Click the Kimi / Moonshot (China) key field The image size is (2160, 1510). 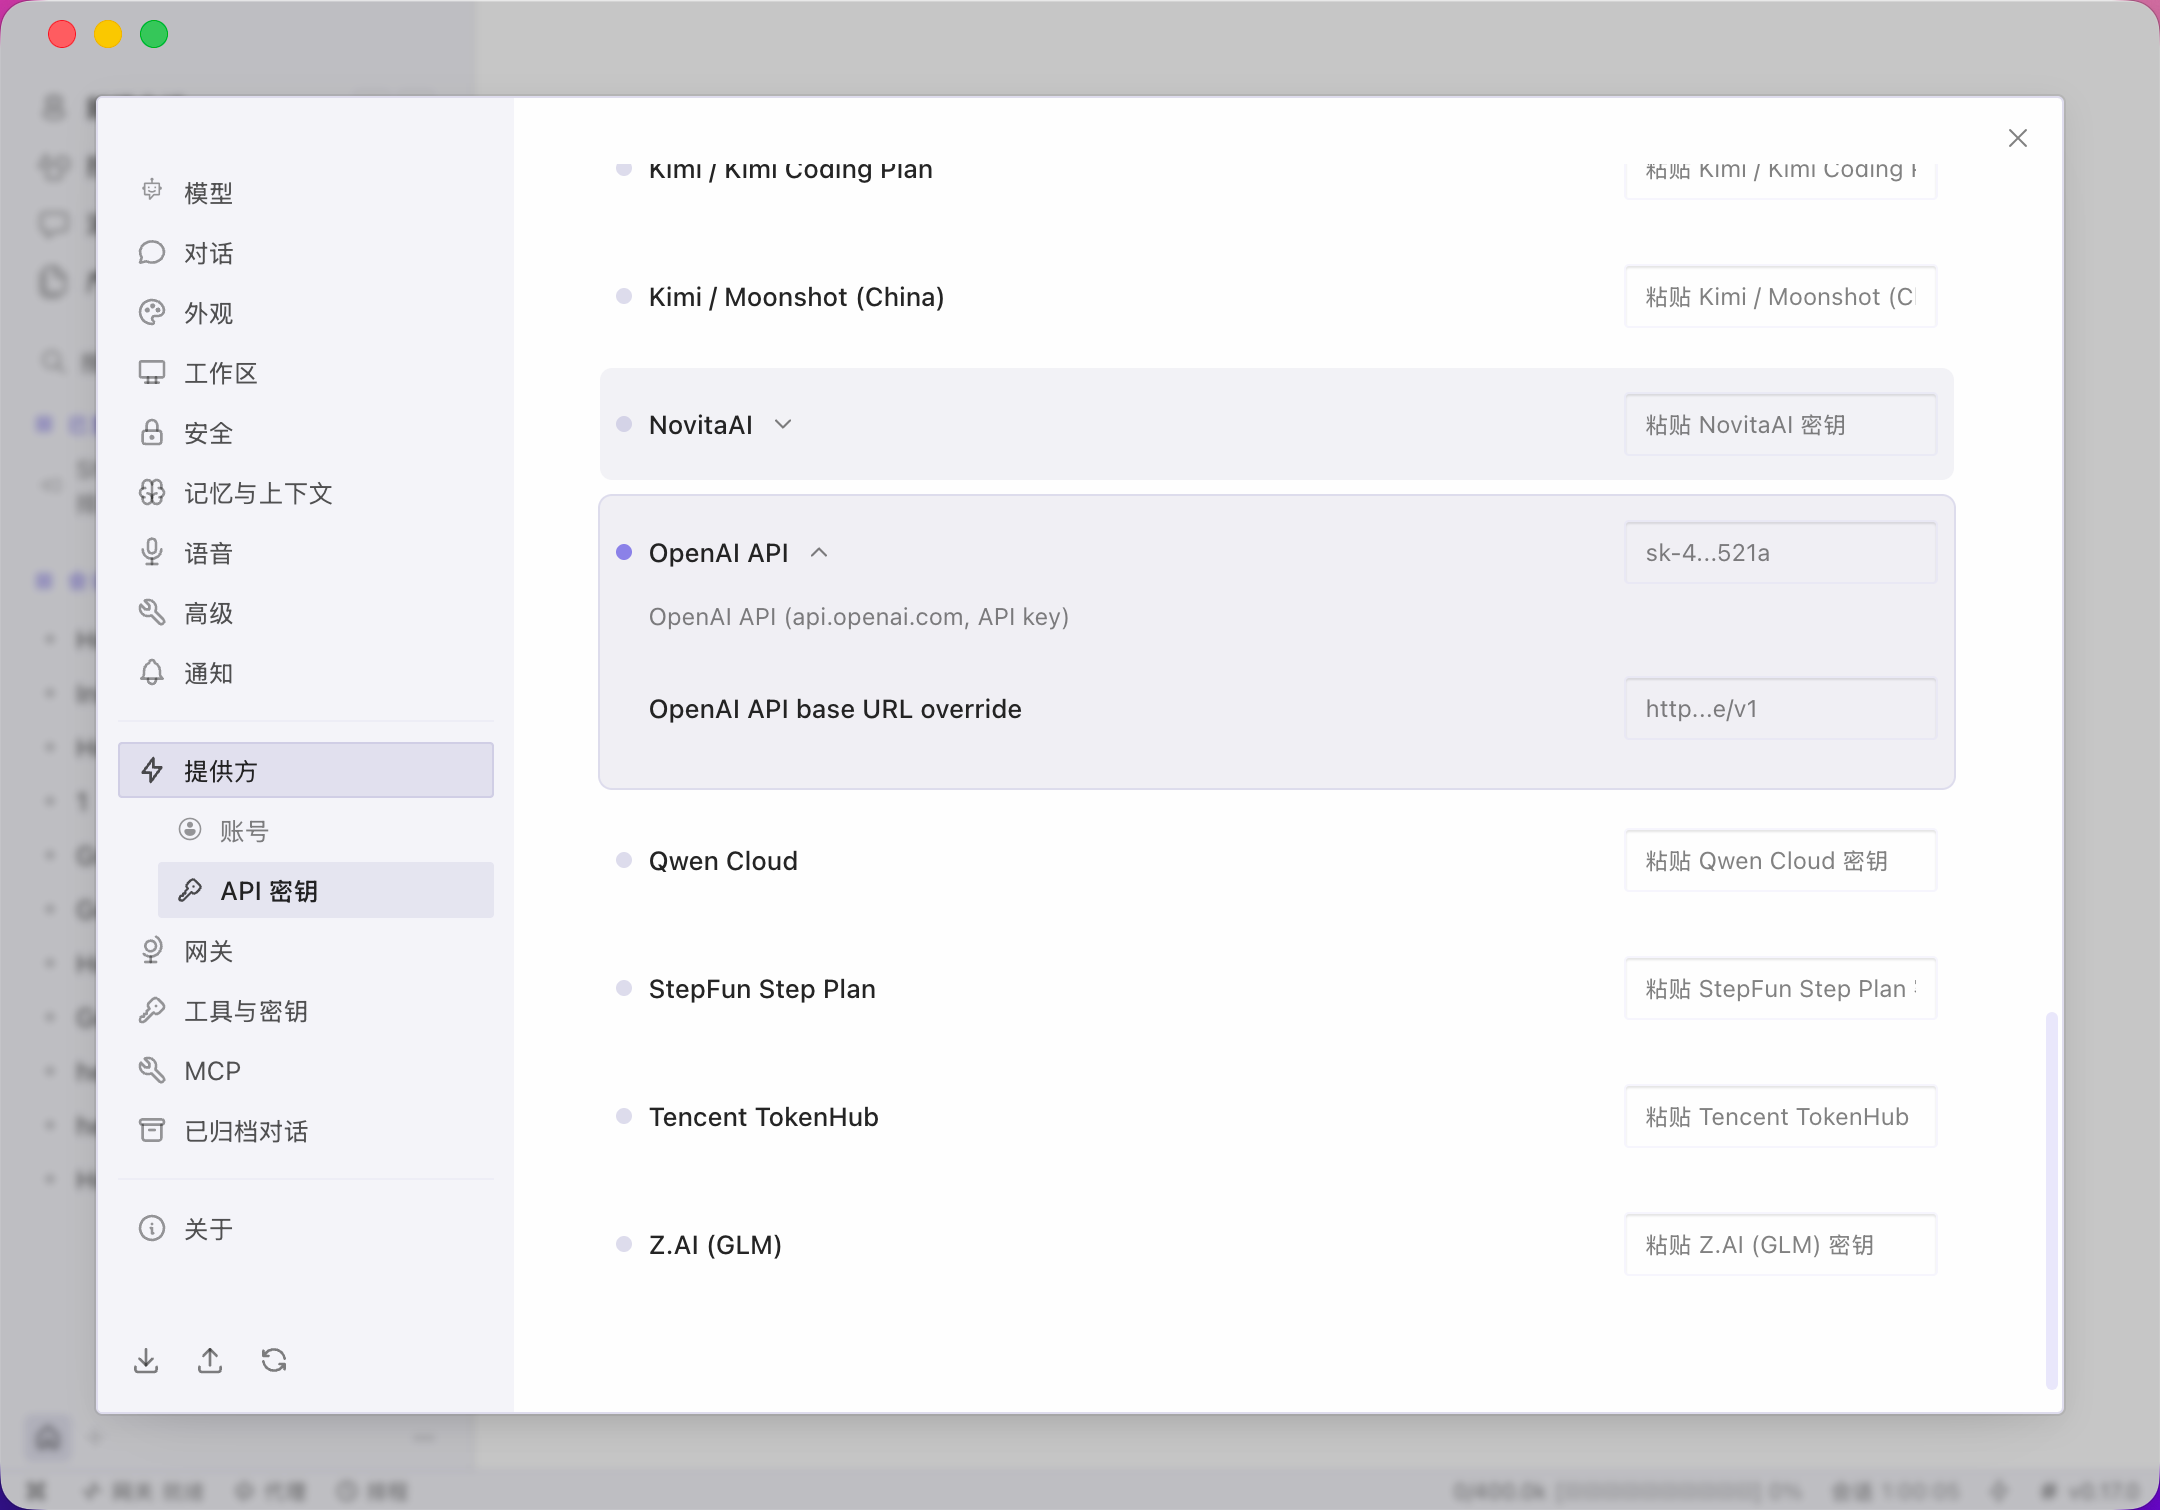tap(1780, 297)
